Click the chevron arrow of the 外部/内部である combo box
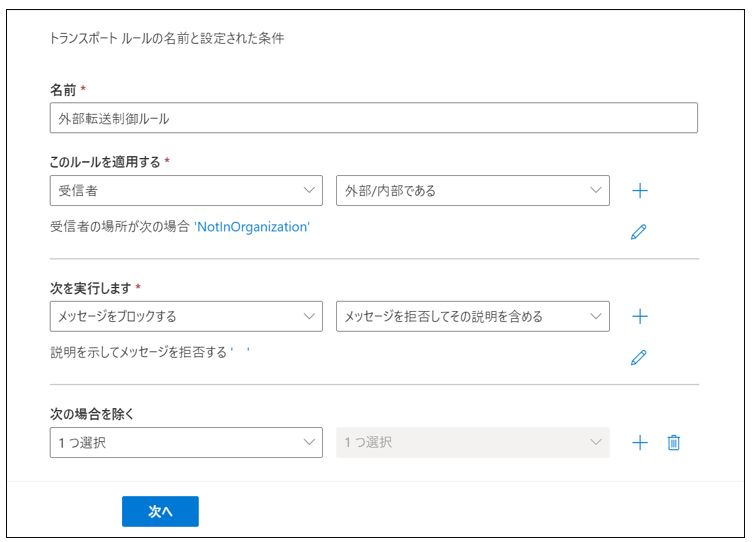Image resolution: width=752 pixels, height=542 pixels. click(596, 190)
